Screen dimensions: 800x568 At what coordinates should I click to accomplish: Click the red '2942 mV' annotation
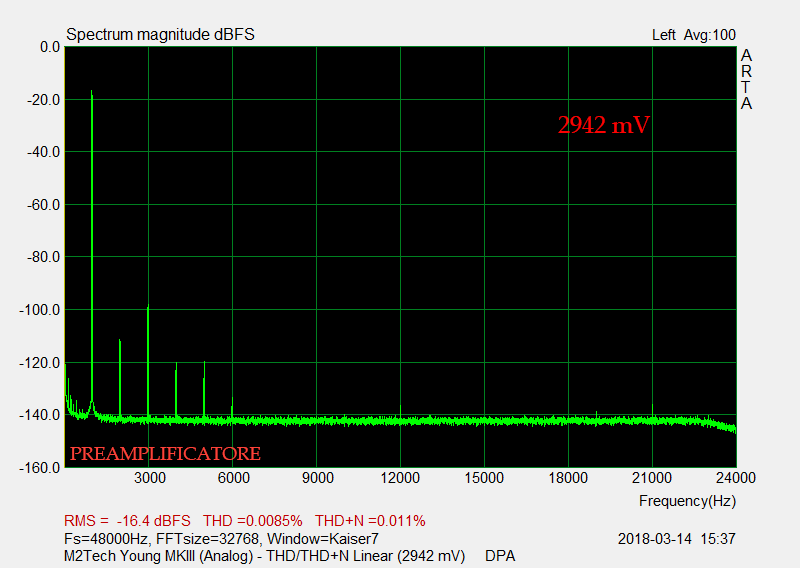(x=604, y=125)
